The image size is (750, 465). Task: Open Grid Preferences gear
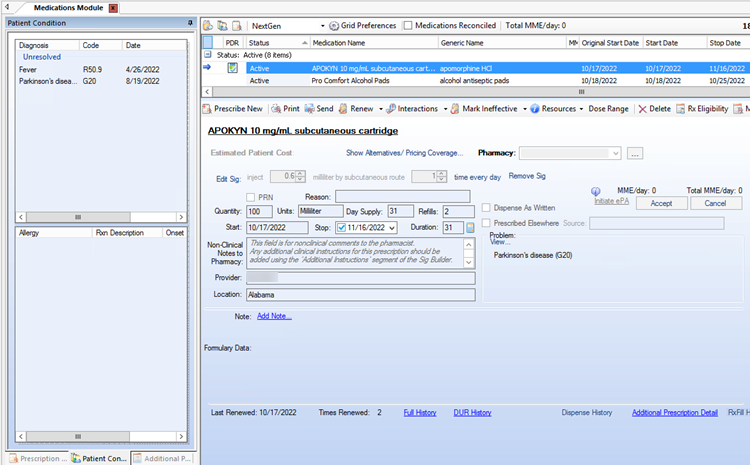coord(334,26)
